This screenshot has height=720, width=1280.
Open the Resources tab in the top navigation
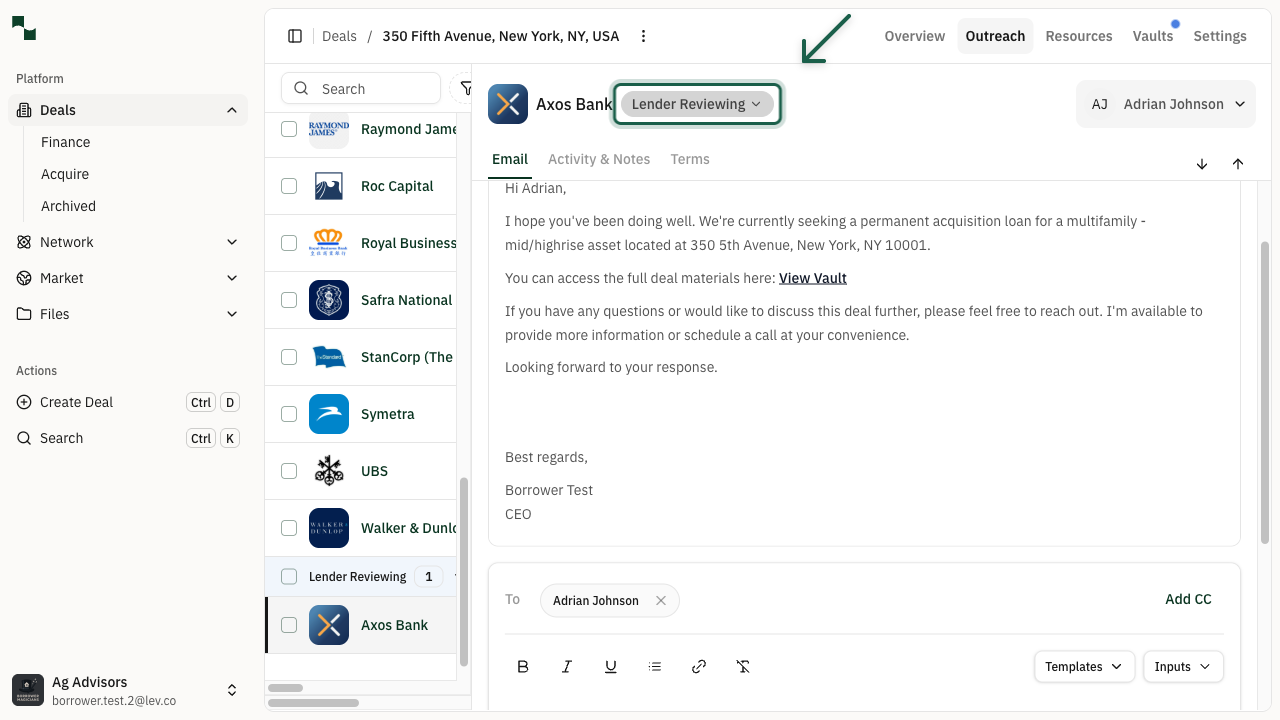(x=1079, y=35)
